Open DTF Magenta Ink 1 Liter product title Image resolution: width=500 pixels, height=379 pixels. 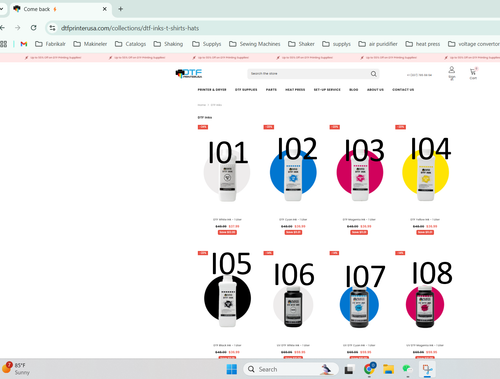[x=359, y=220]
